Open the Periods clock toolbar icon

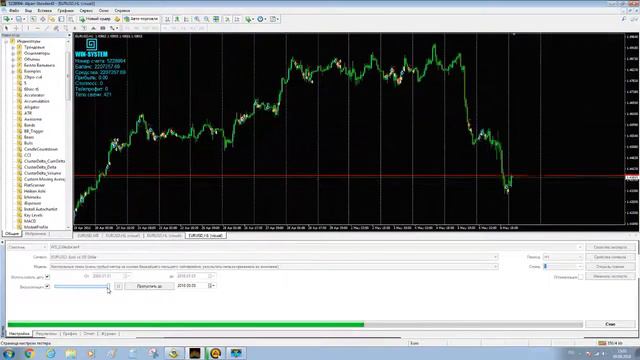[x=261, y=19]
